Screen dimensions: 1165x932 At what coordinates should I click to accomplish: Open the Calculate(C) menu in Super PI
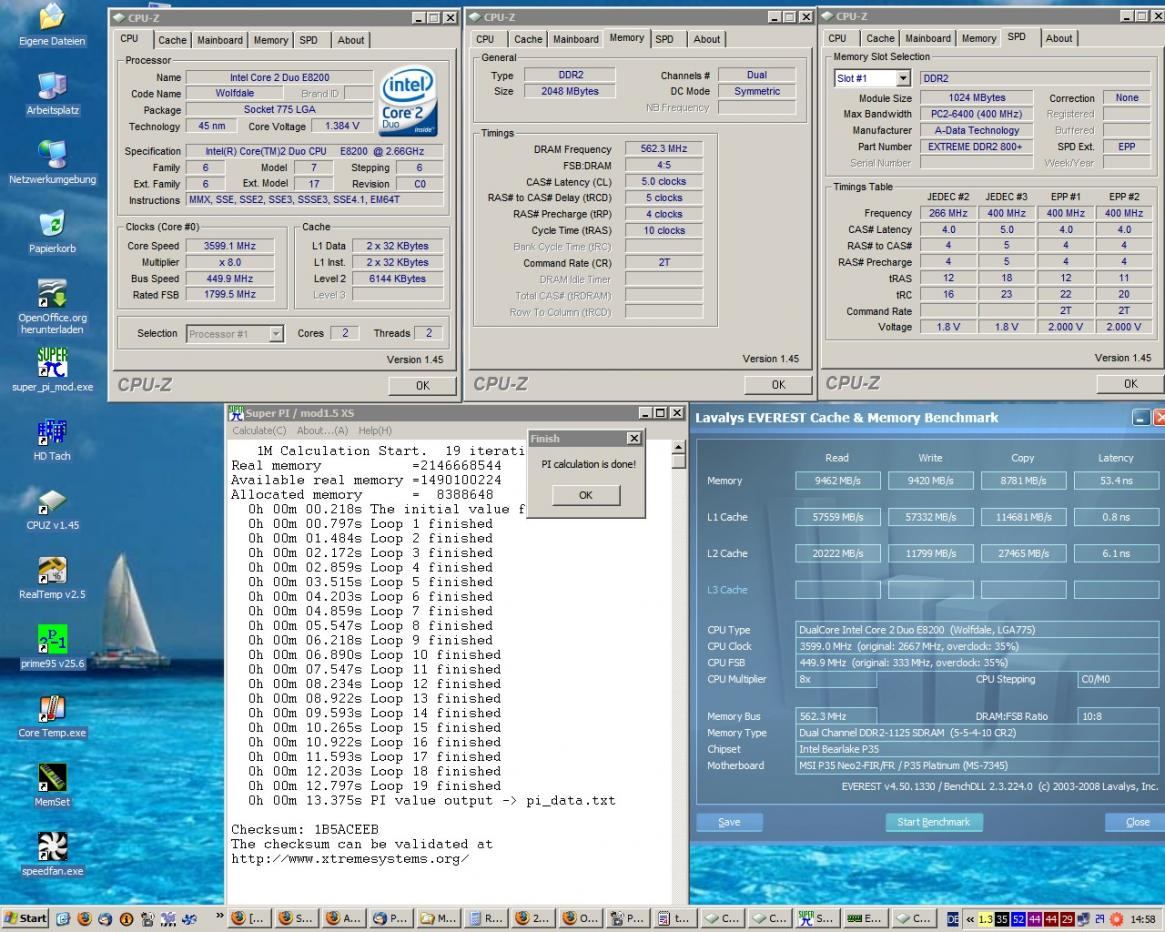tap(258, 430)
